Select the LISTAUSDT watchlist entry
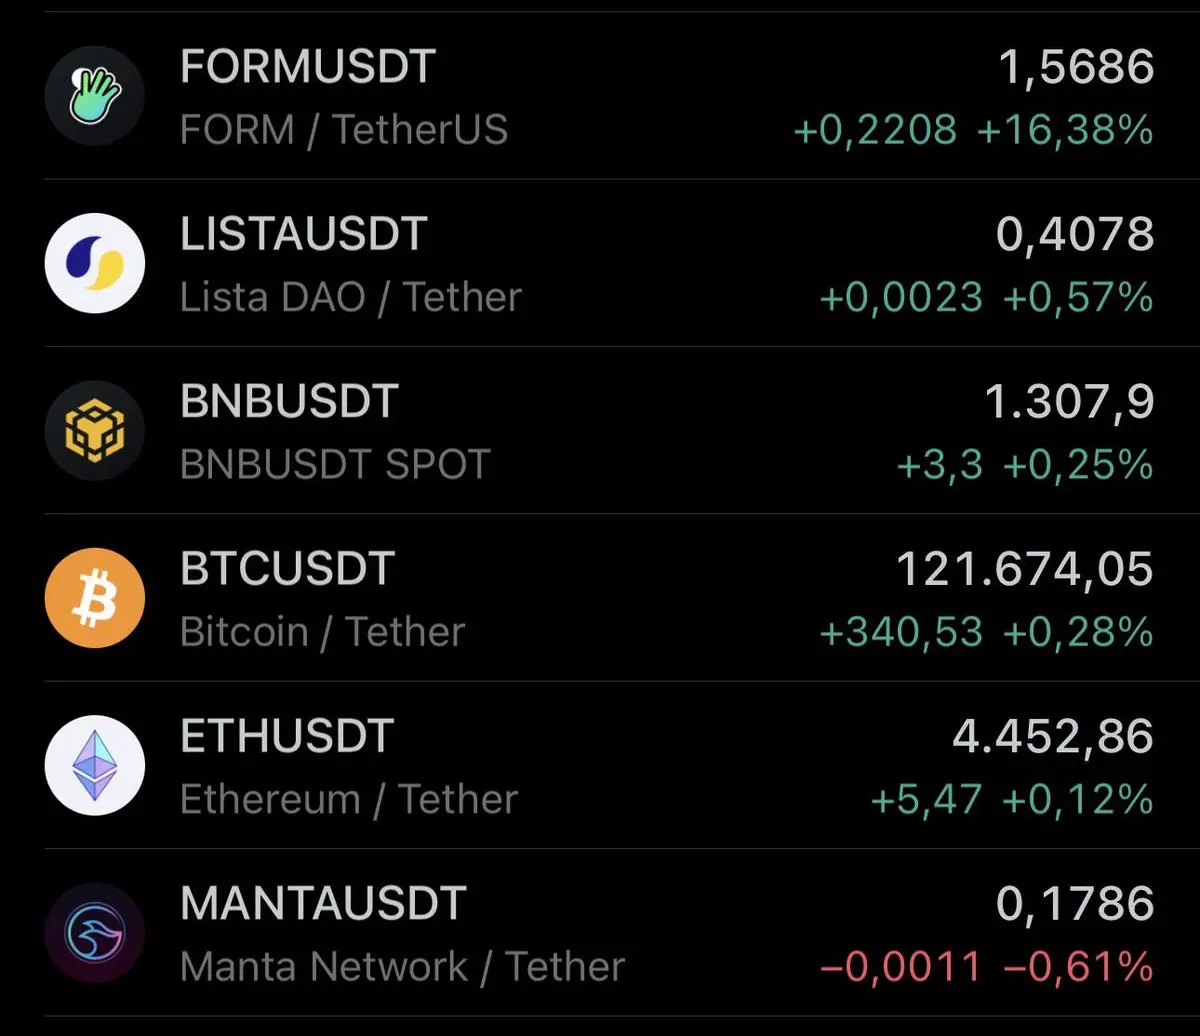1200x1036 pixels. [600, 263]
